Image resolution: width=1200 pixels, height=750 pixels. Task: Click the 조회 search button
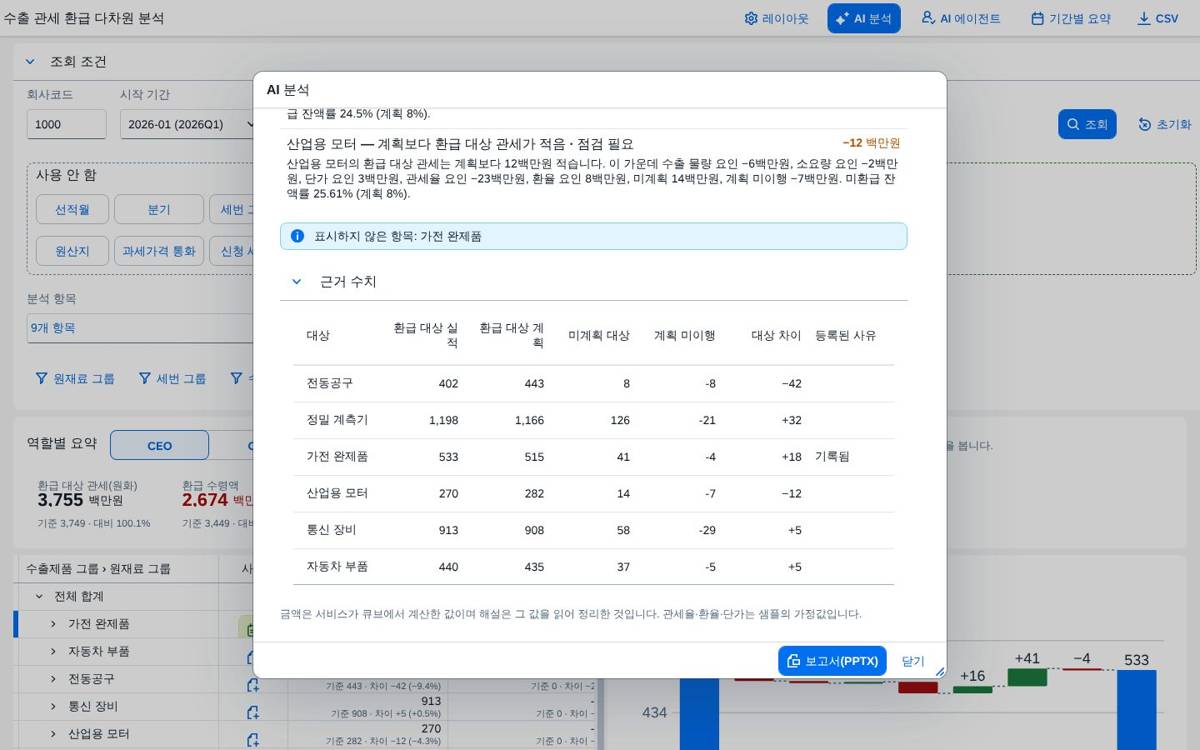pos(1087,124)
